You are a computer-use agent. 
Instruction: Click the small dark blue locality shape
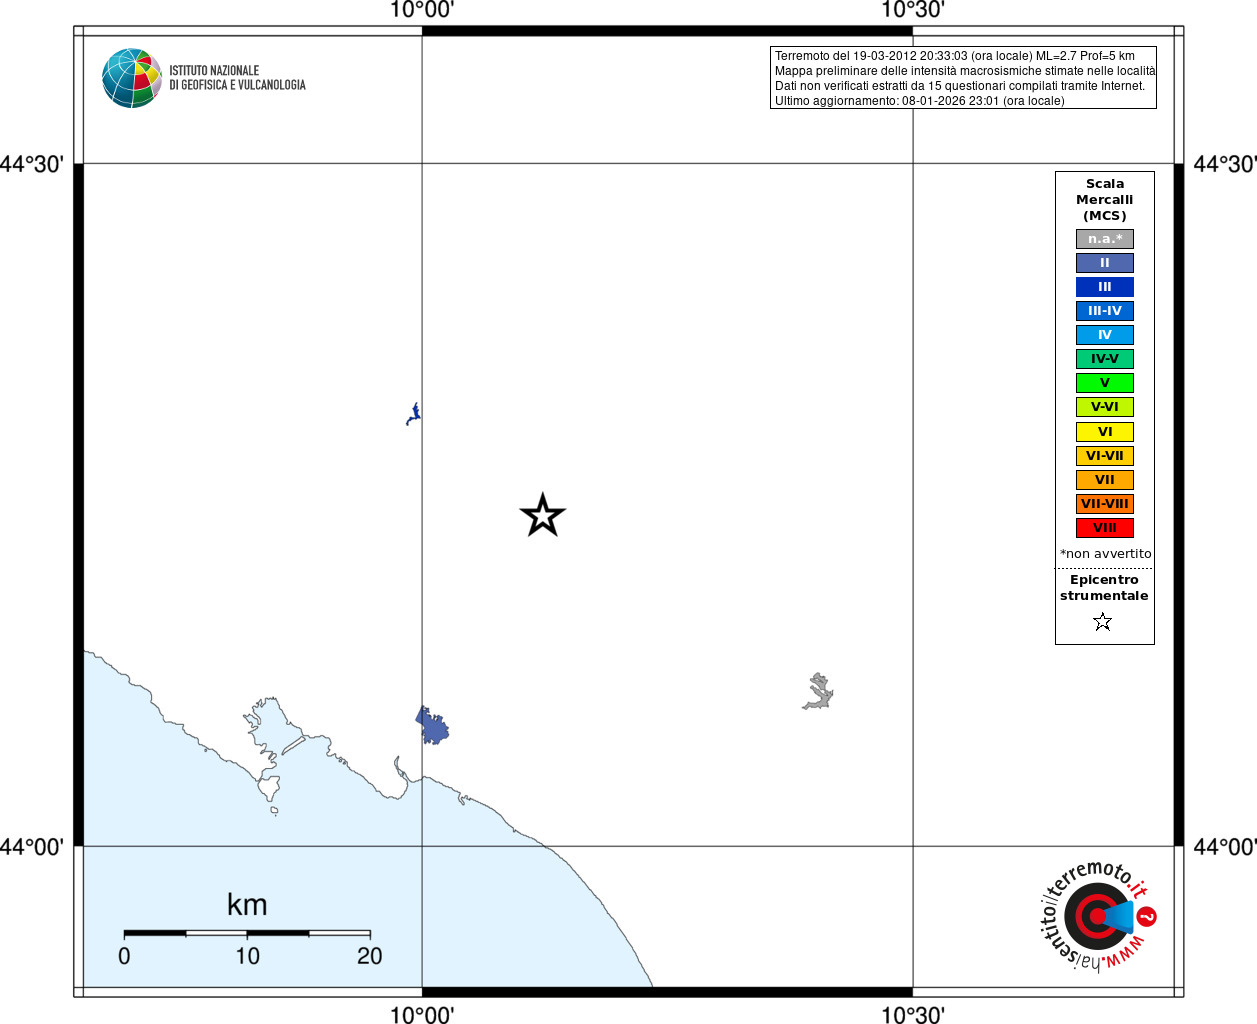[x=413, y=414]
